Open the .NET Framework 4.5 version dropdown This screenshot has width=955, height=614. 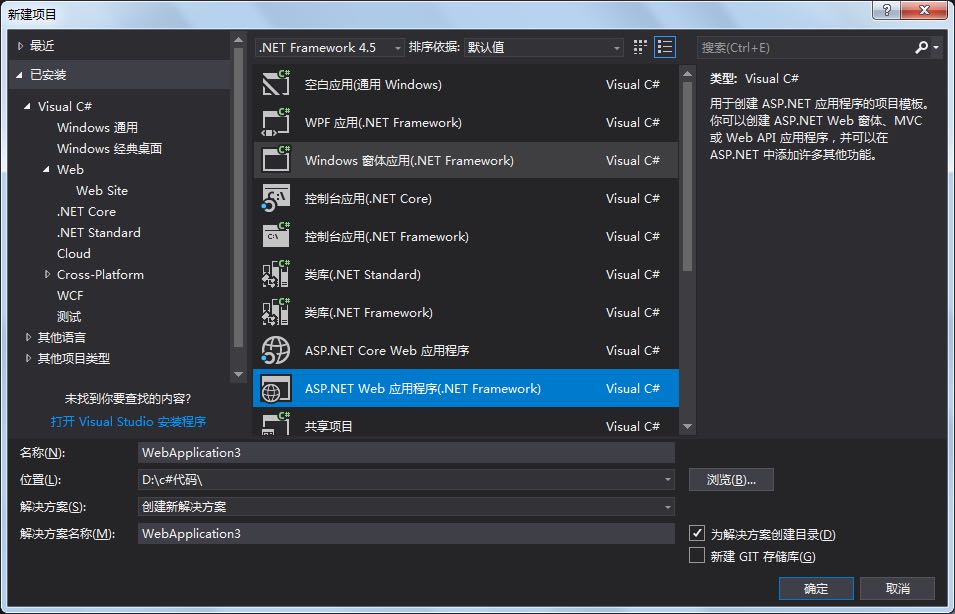(x=329, y=48)
